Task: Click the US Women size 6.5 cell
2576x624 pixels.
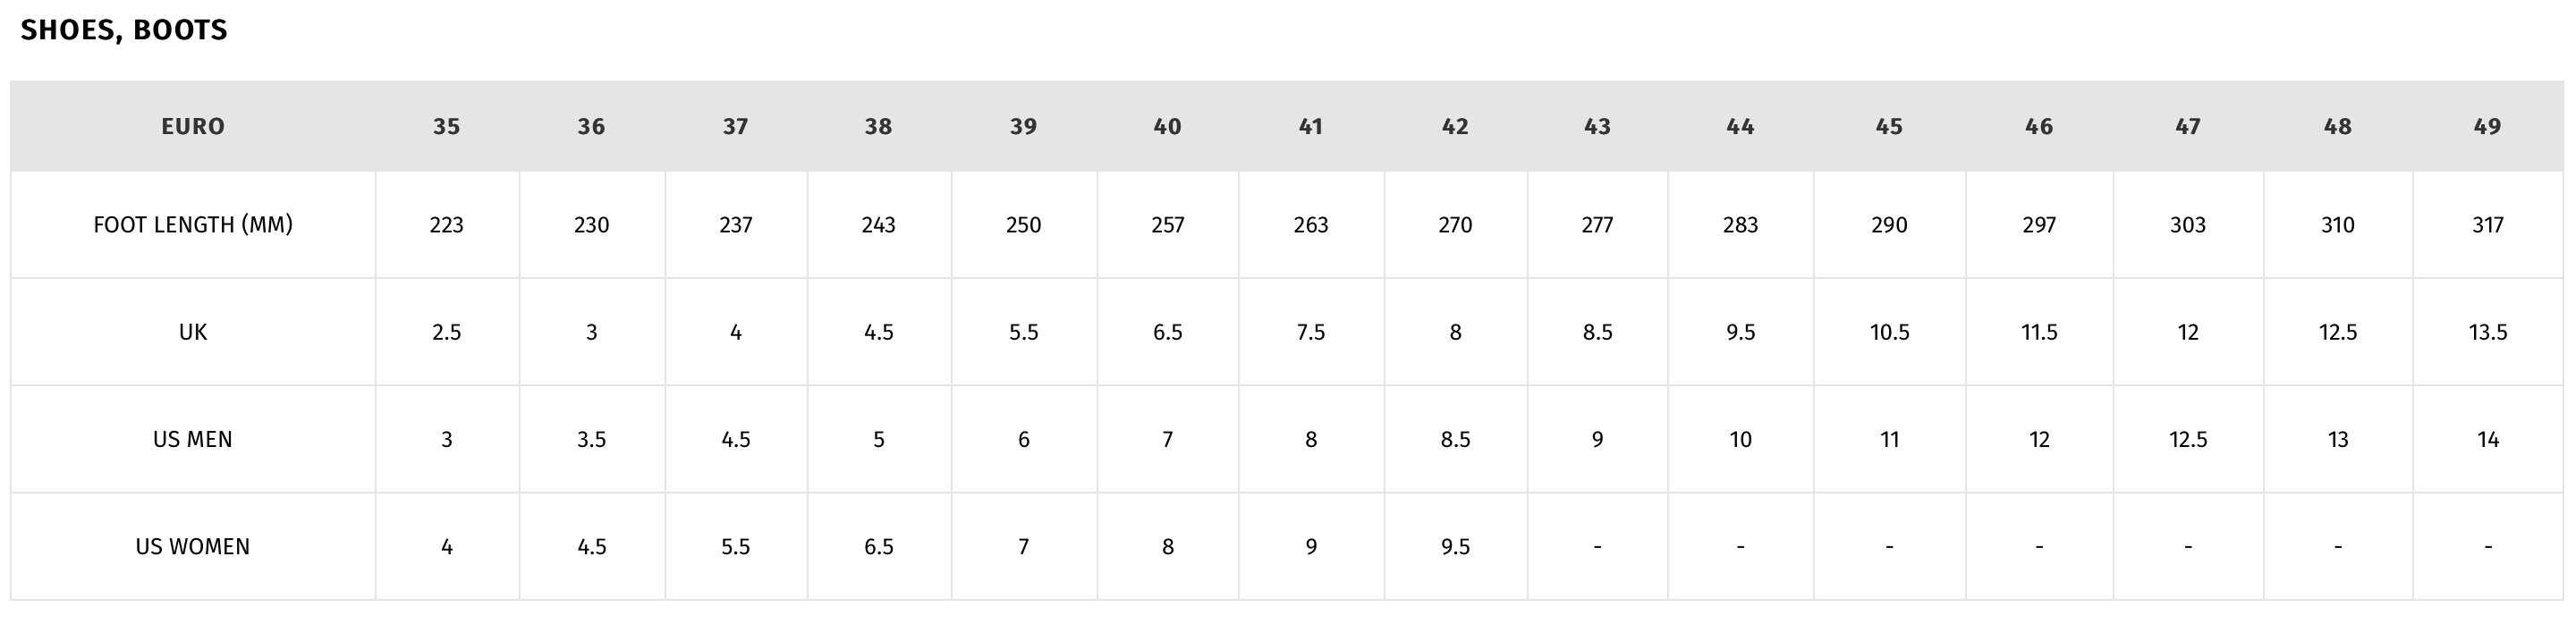Action: point(879,547)
